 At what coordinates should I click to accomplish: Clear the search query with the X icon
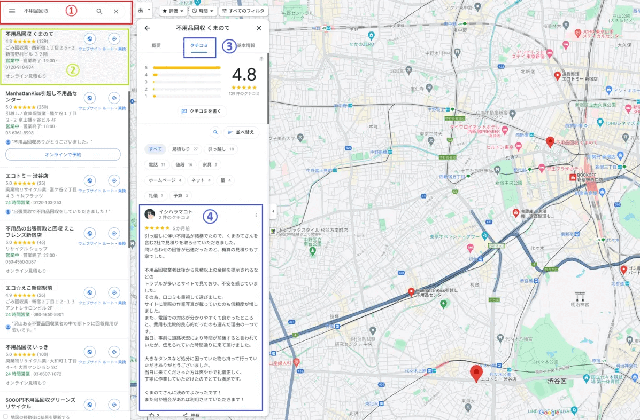pyautogui.click(x=116, y=11)
